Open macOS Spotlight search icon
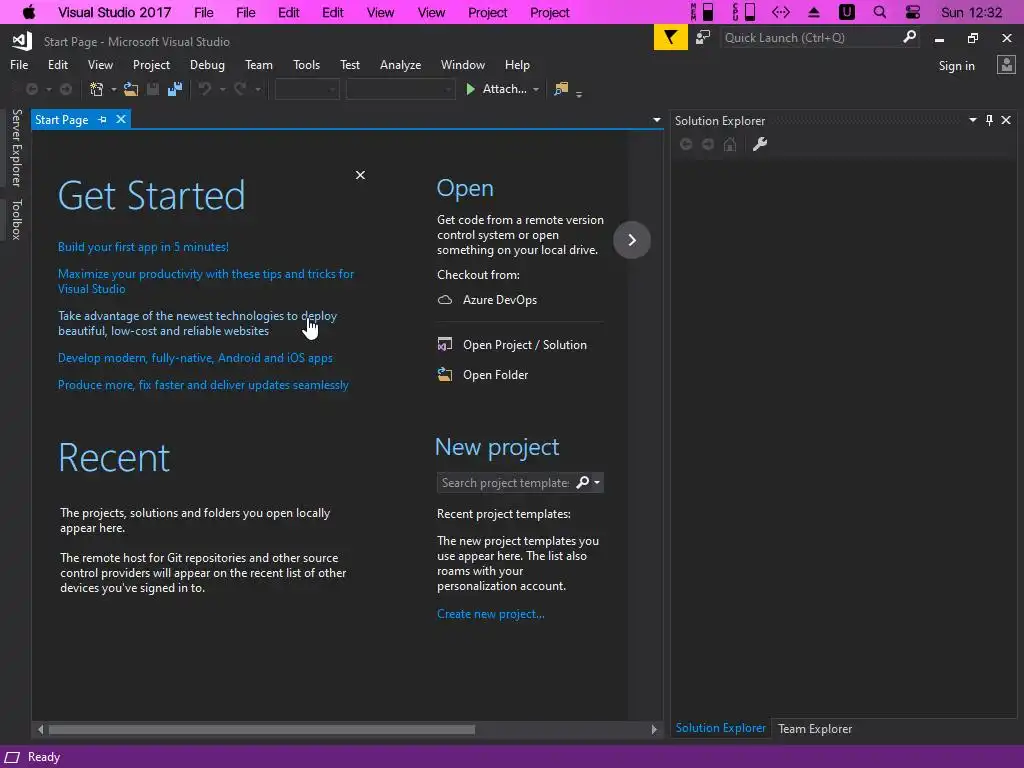 tap(880, 12)
